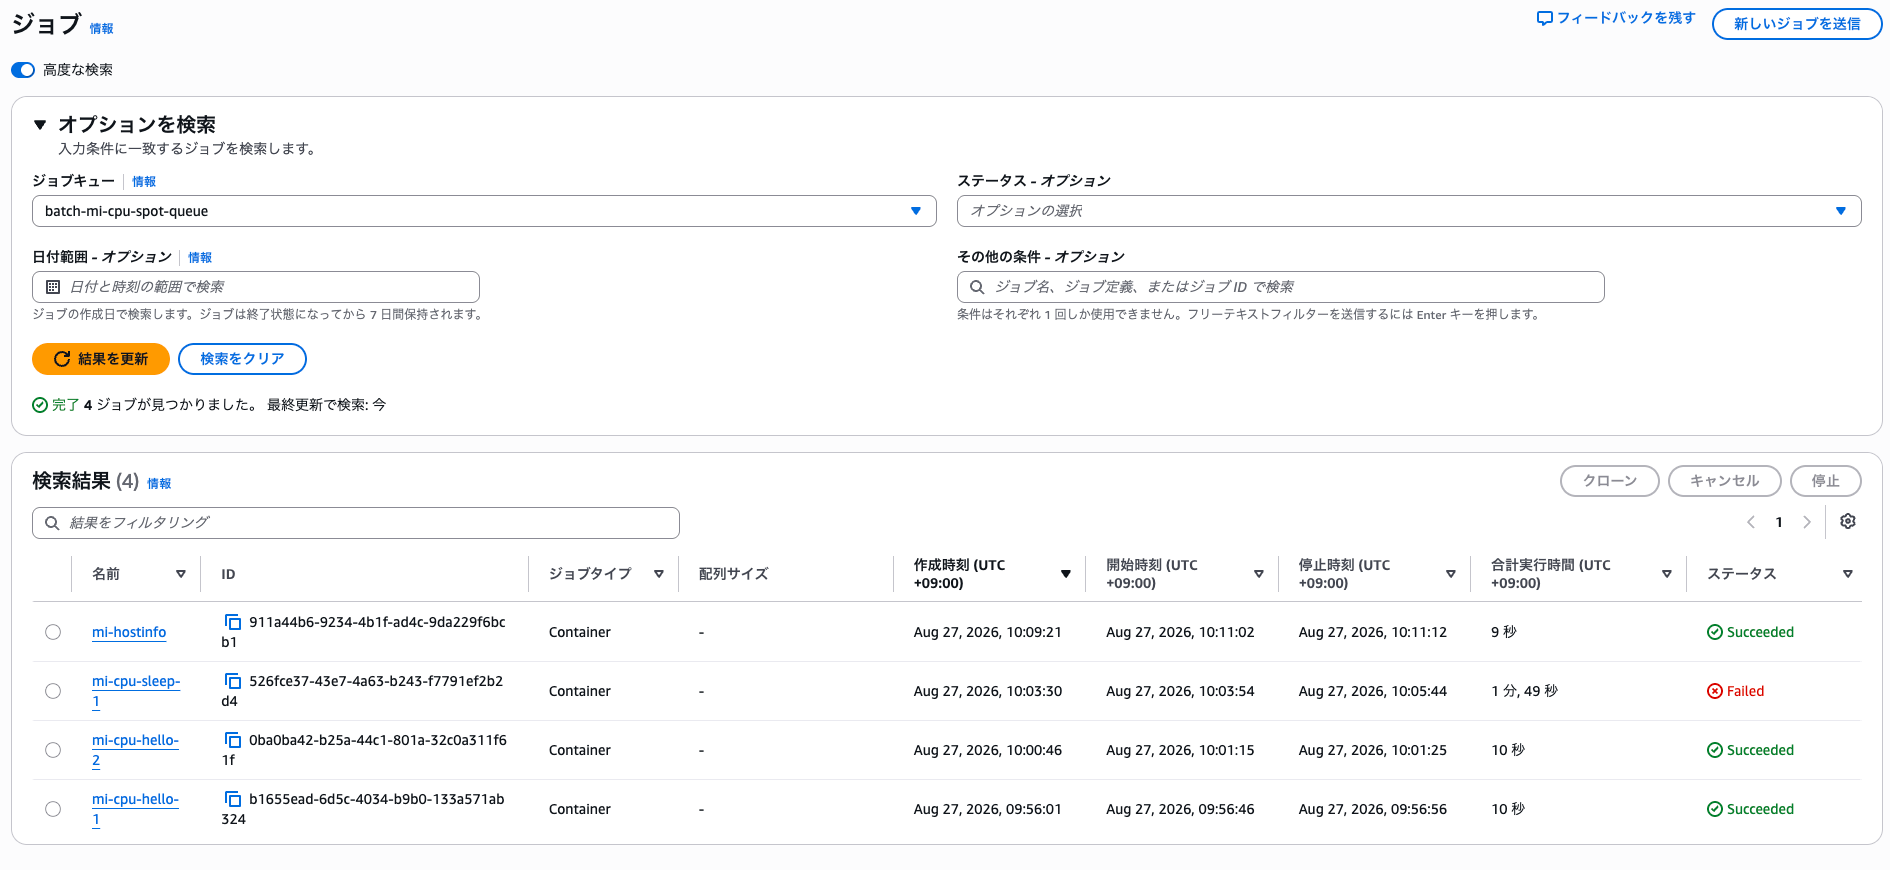This screenshot has height=870, width=1890.
Task: Click the submit new job button
Action: [x=1797, y=24]
